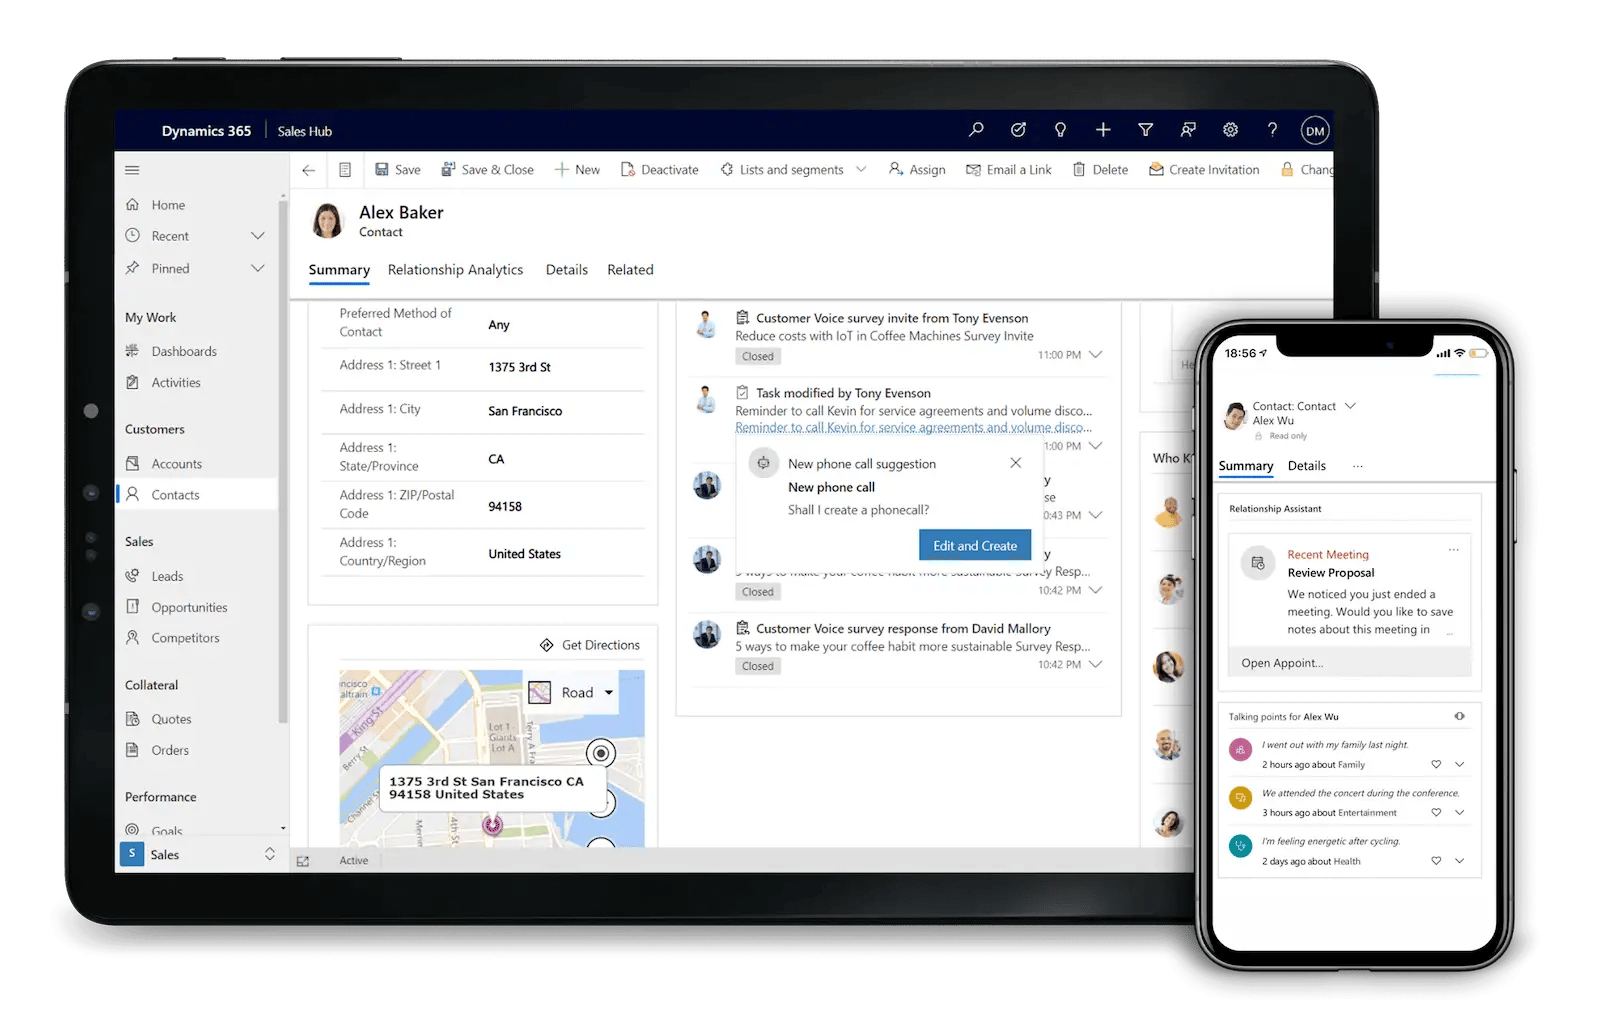This screenshot has height=1024, width=1619.
Task: Like the Entertainment talking point heart
Action: tap(1436, 812)
